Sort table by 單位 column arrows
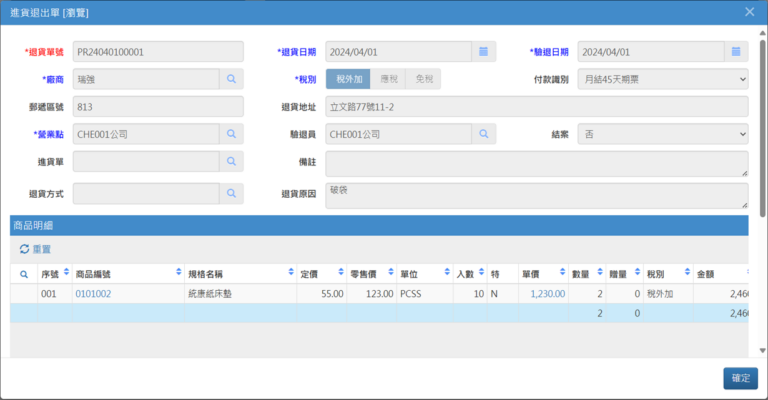The image size is (768, 400). tap(447, 272)
